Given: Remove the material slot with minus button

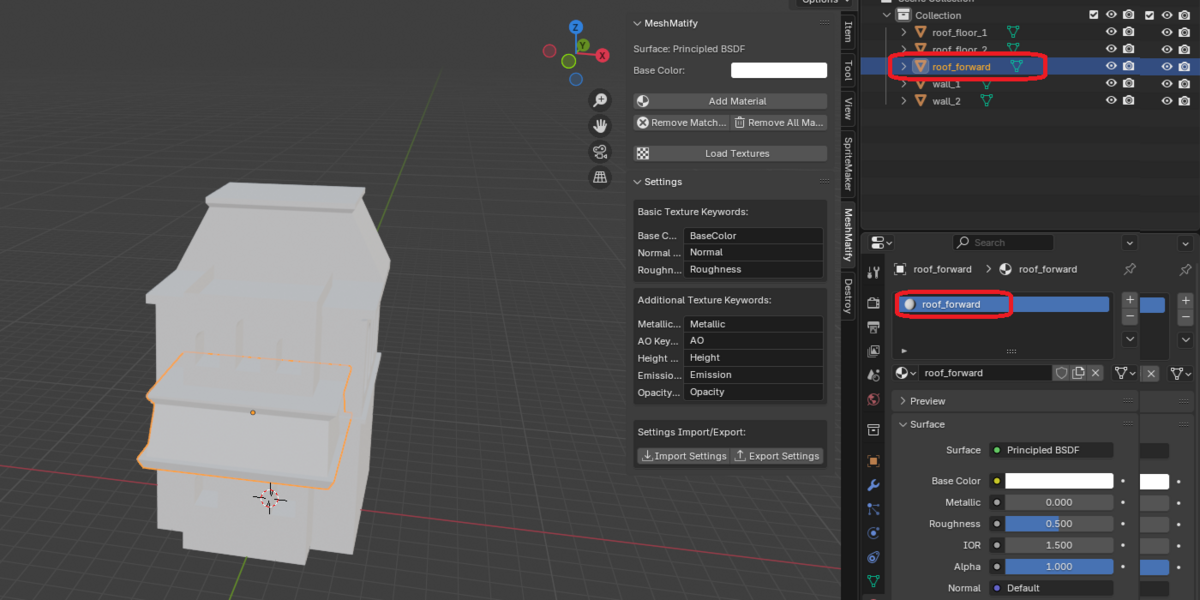Looking at the screenshot, I should [1130, 316].
